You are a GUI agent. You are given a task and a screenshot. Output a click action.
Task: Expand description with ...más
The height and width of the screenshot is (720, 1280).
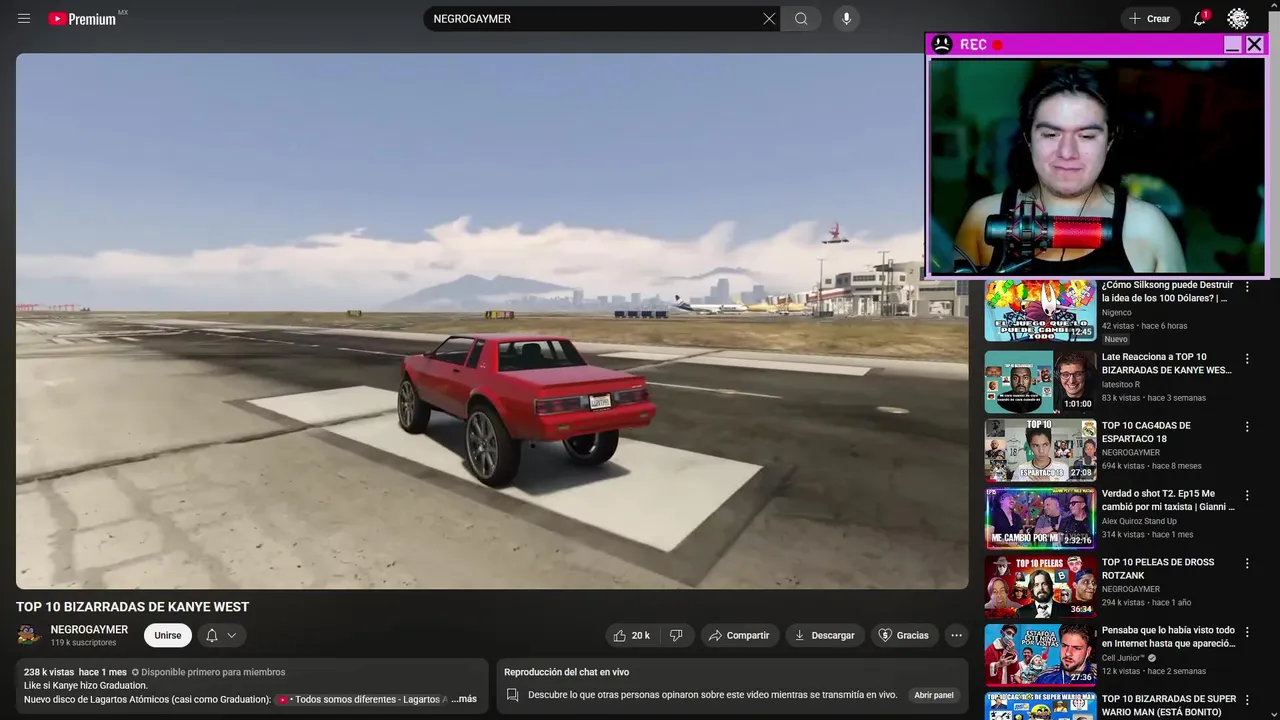point(464,699)
